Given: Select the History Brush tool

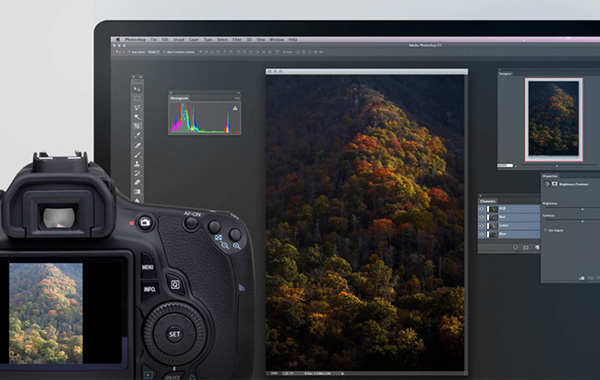Looking at the screenshot, I should coord(137,173).
